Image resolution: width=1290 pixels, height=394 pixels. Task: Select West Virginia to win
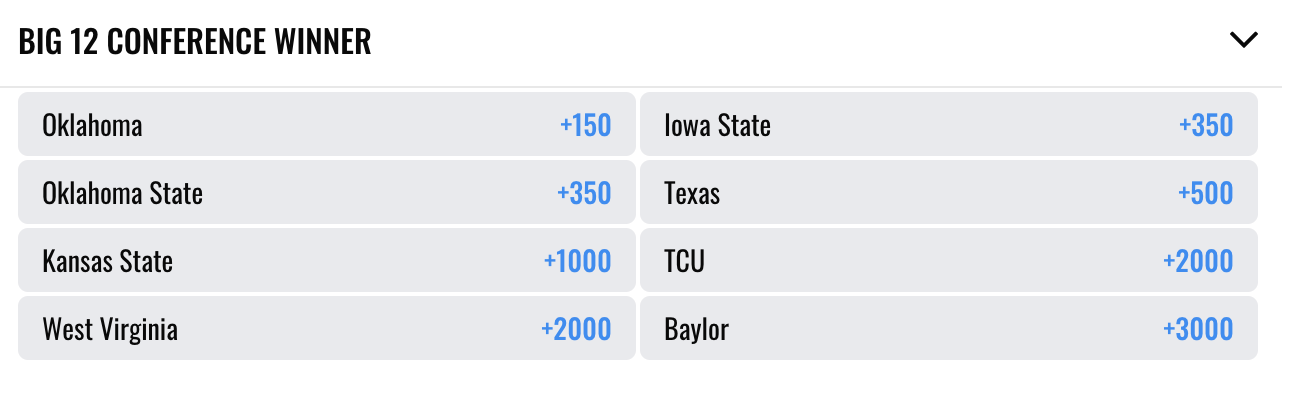(x=327, y=329)
